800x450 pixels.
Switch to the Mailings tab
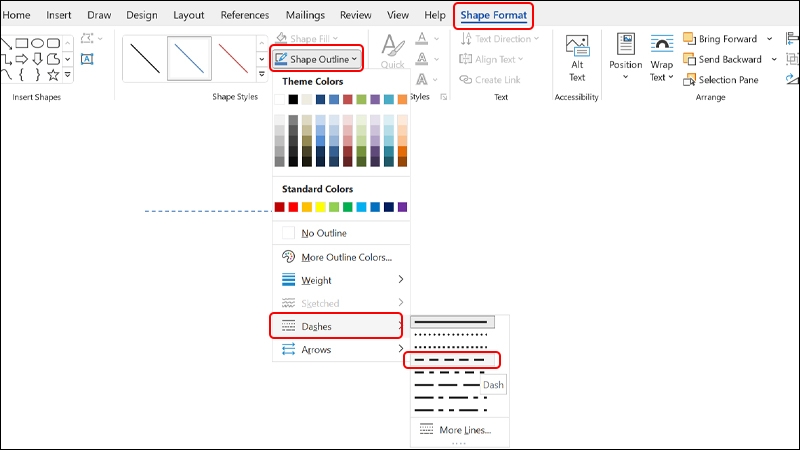click(305, 15)
